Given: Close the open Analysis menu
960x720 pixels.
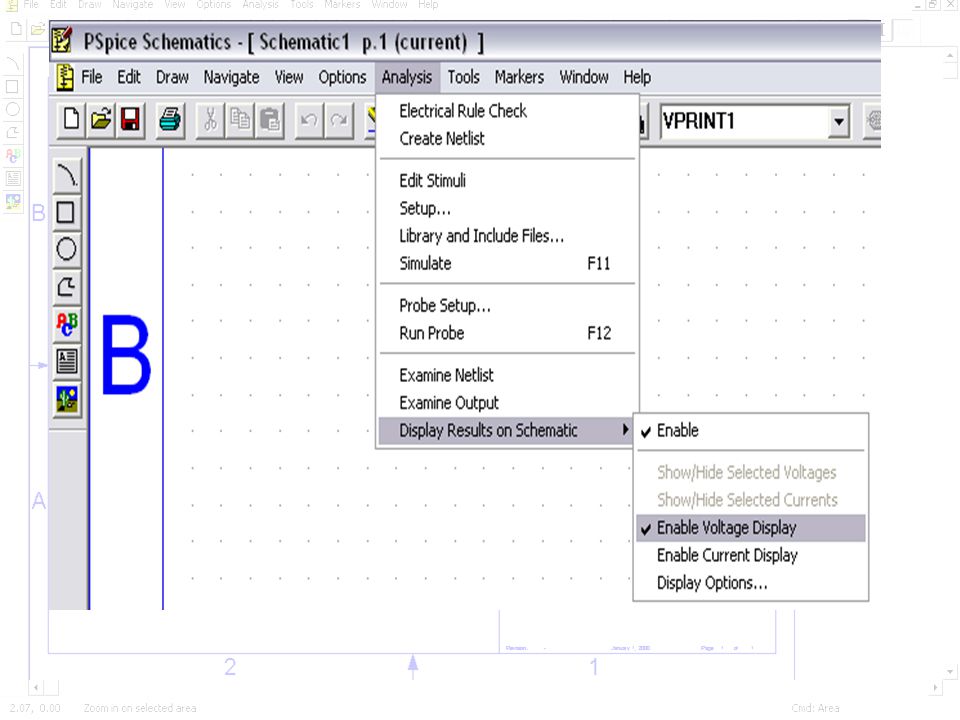Looking at the screenshot, I should point(407,77).
